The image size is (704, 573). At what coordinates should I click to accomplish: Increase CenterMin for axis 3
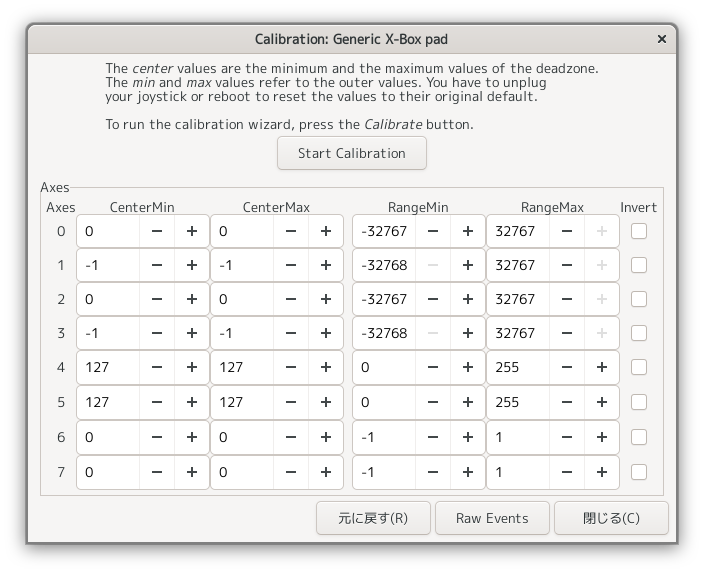point(192,333)
